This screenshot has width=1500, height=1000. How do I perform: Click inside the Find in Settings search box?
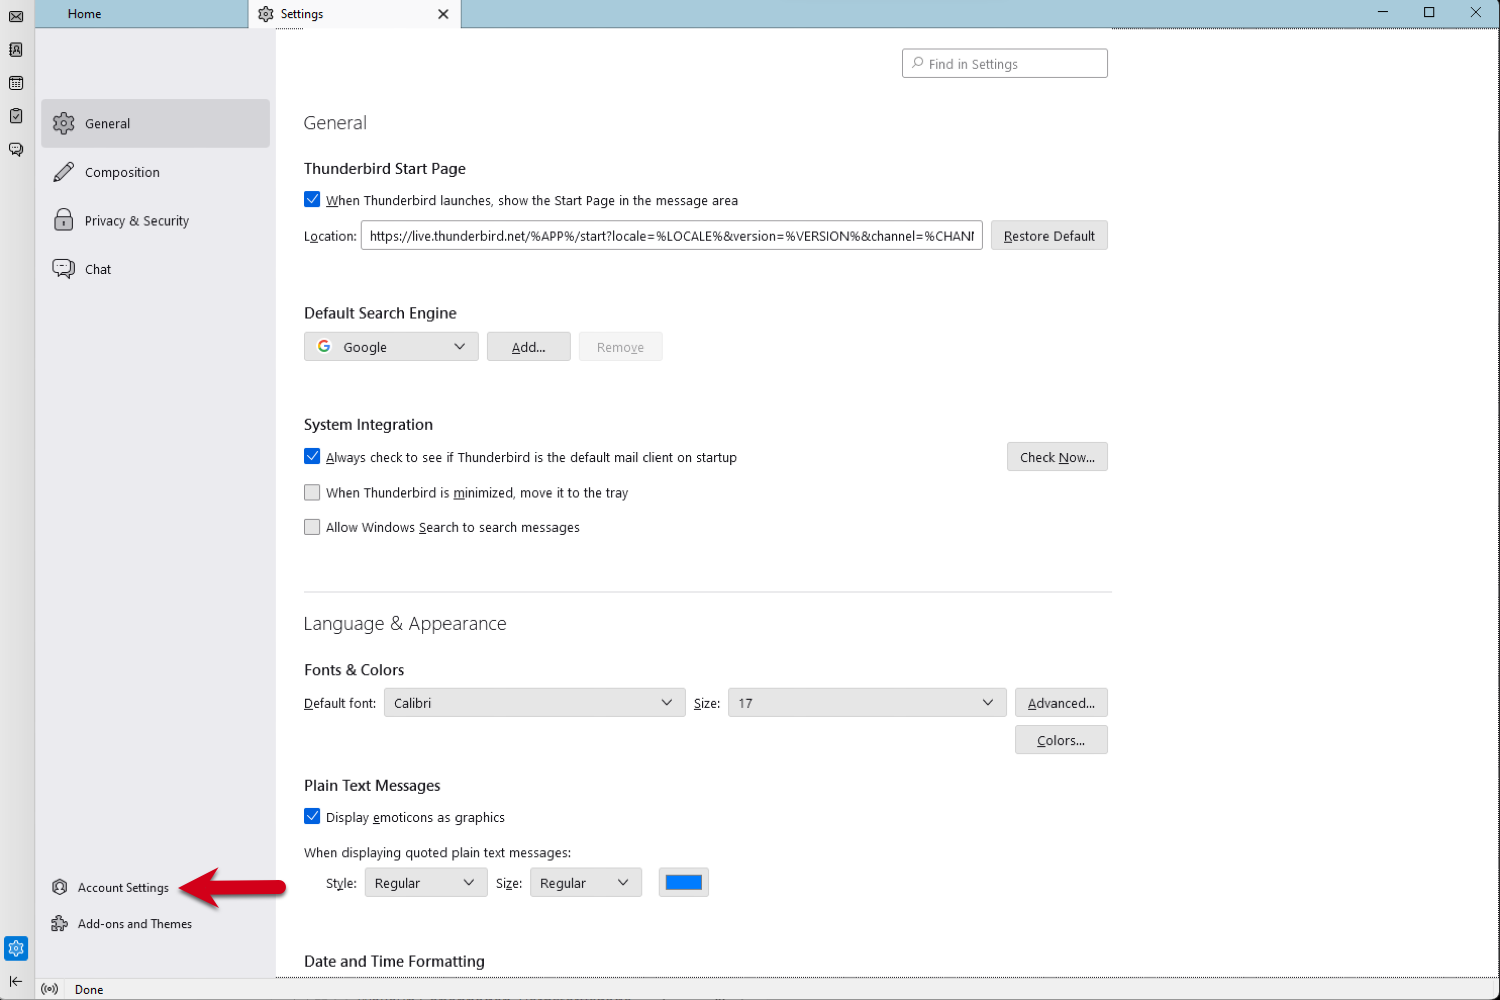click(x=1004, y=62)
